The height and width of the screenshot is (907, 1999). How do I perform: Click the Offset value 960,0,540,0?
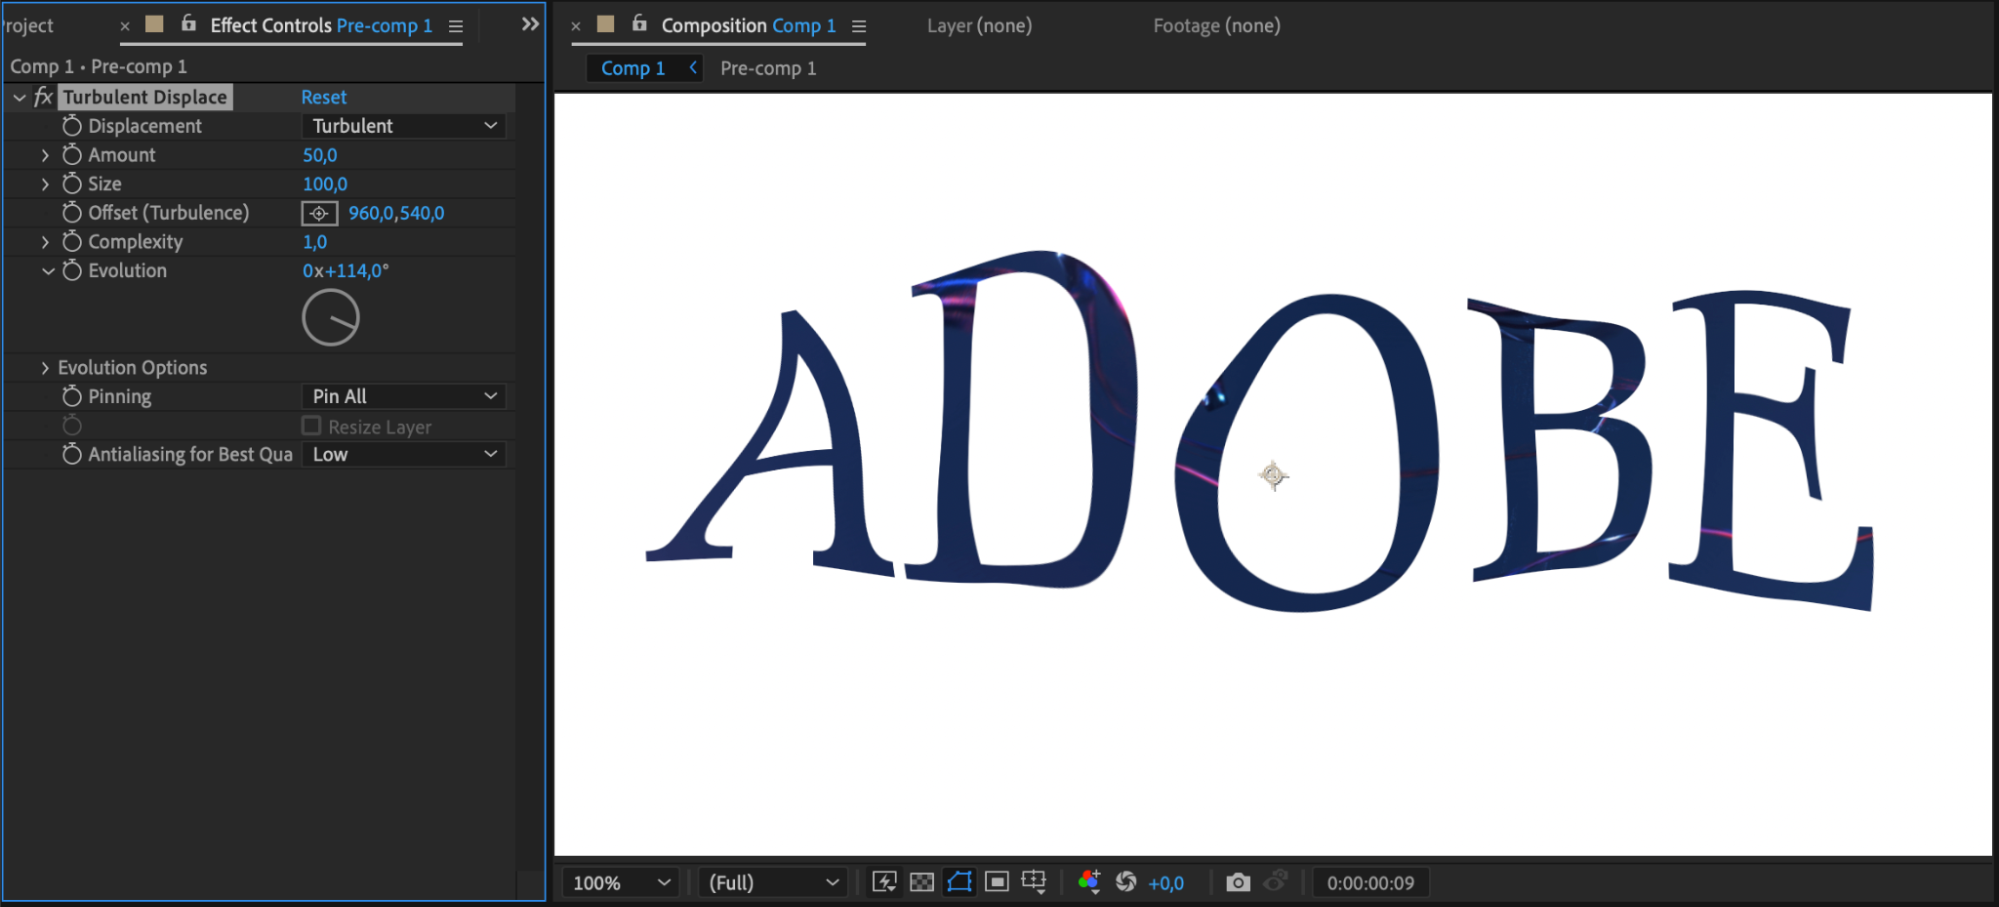click(396, 213)
